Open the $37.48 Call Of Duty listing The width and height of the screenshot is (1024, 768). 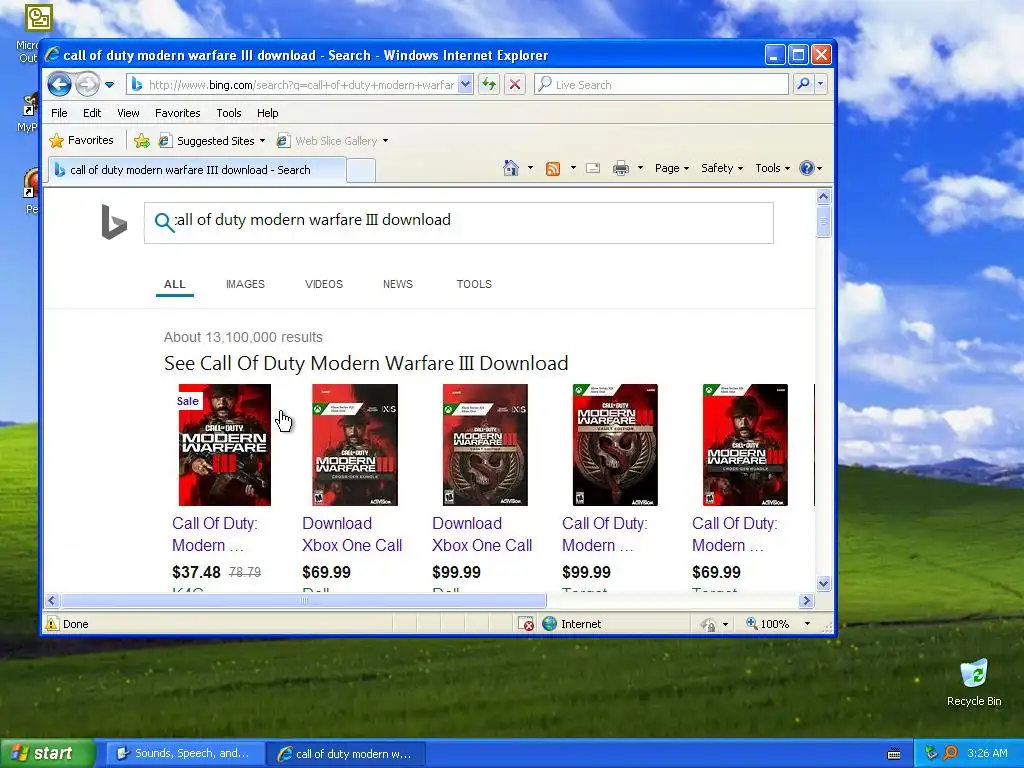pyautogui.click(x=215, y=534)
